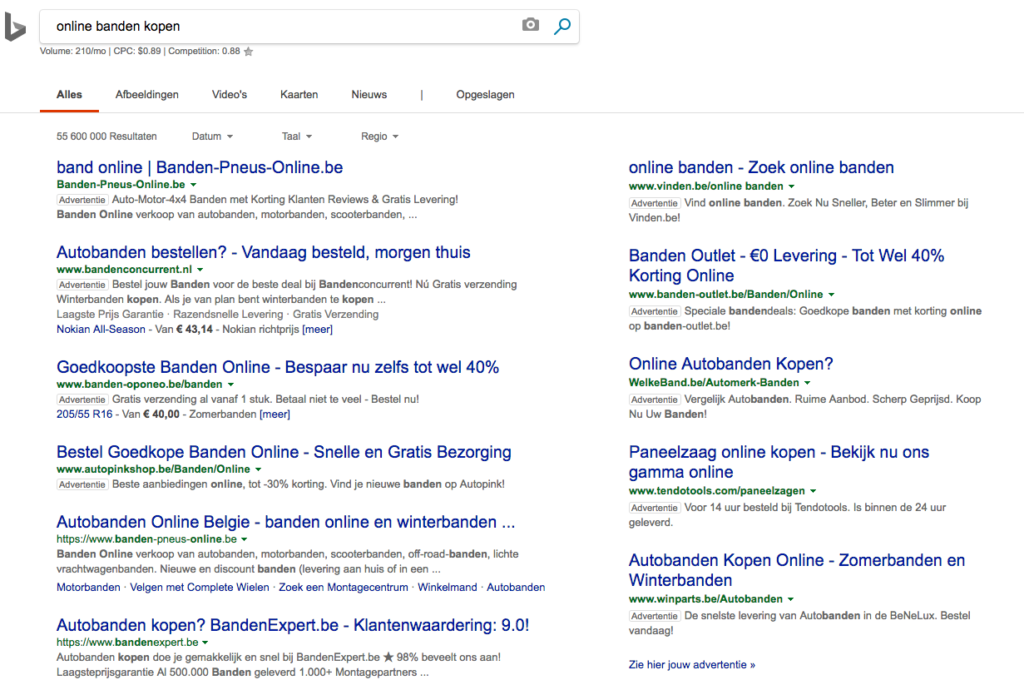Viewport: 1024px width, 680px height.
Task: Open 'Paneelzaag online kopen' ad
Action: [778, 462]
